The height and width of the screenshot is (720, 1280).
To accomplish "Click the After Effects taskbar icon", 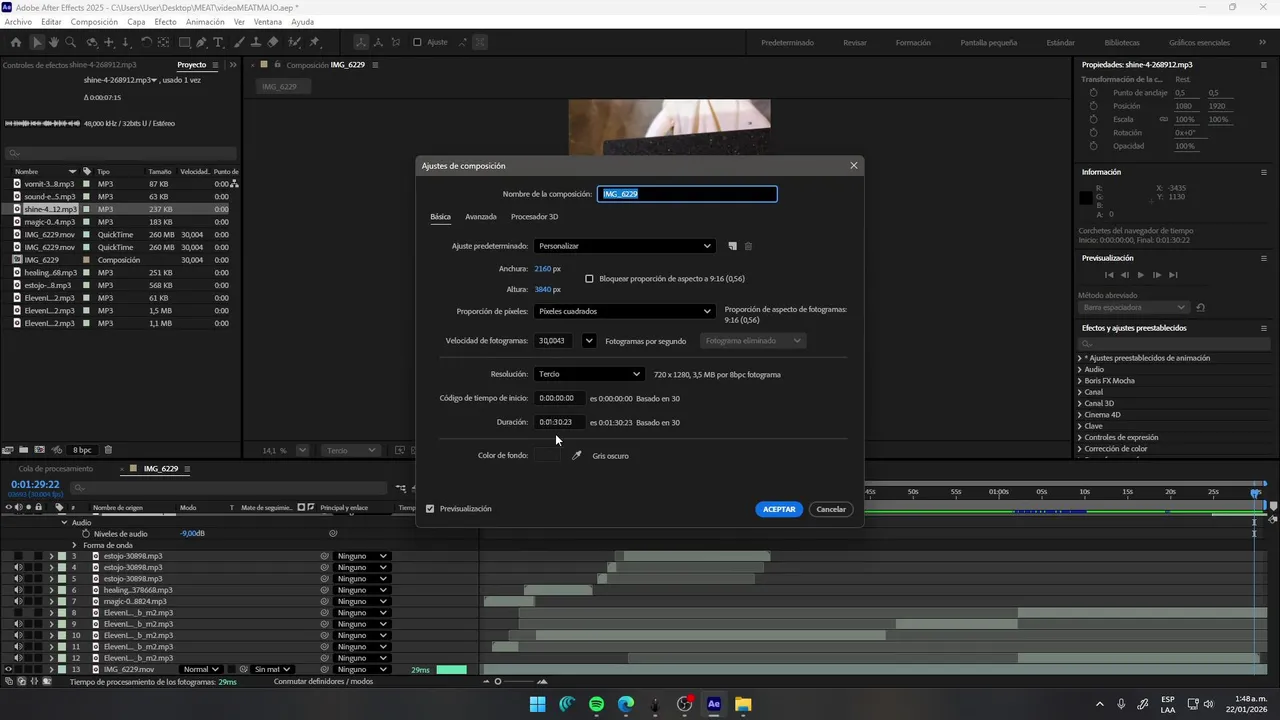I will tap(714, 704).
